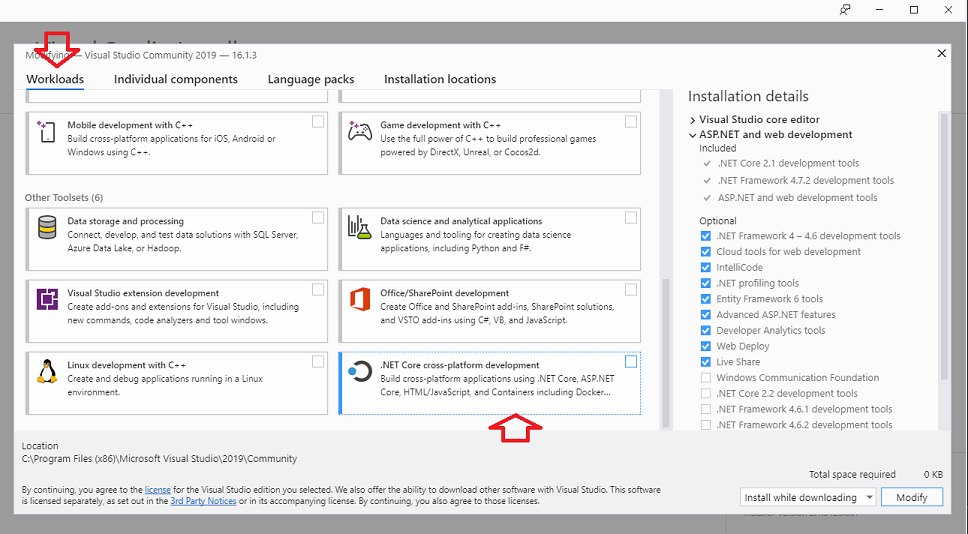This screenshot has width=968, height=534.
Task: Uncheck Live Share option
Action: pyautogui.click(x=706, y=362)
